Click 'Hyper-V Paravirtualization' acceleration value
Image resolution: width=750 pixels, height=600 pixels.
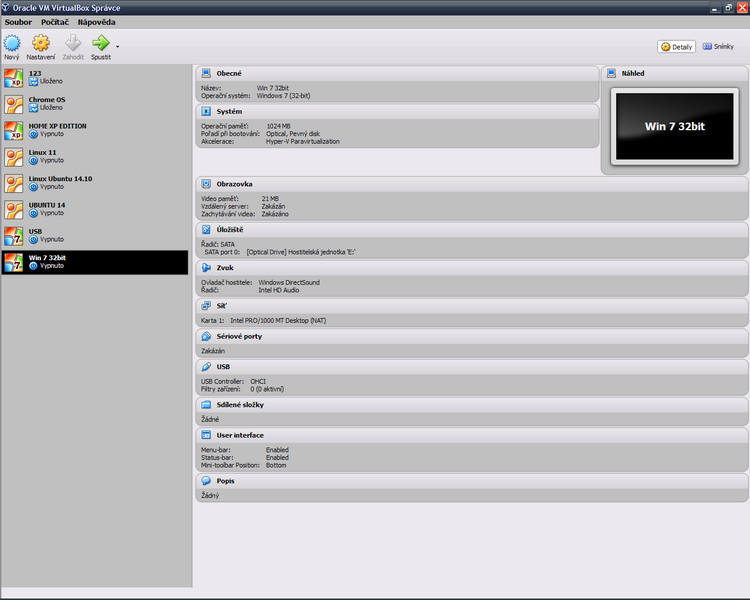303,142
